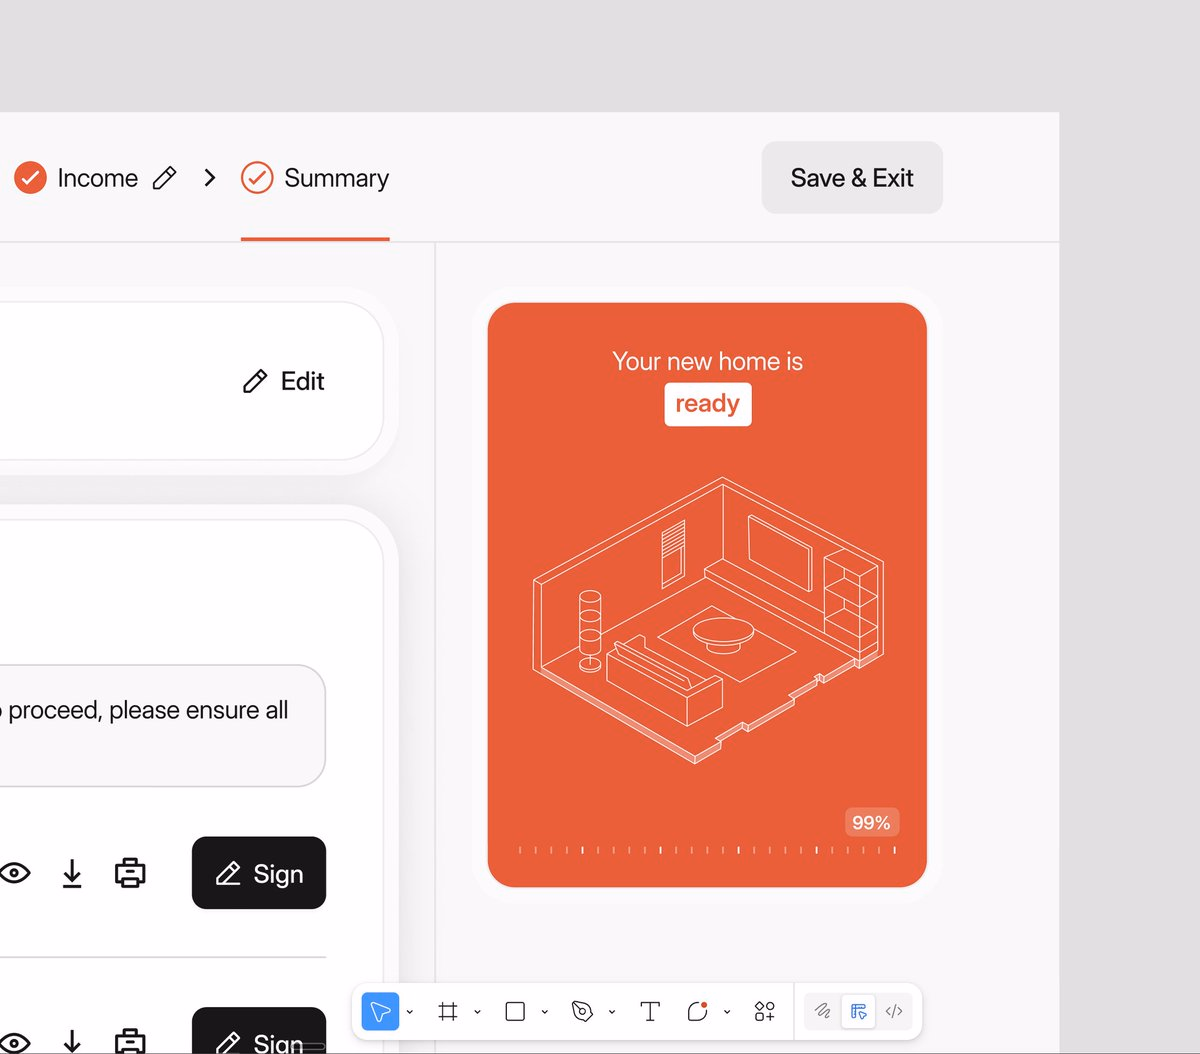Click the Save & Exit button
Viewport: 1200px width, 1054px height.
[x=852, y=177]
